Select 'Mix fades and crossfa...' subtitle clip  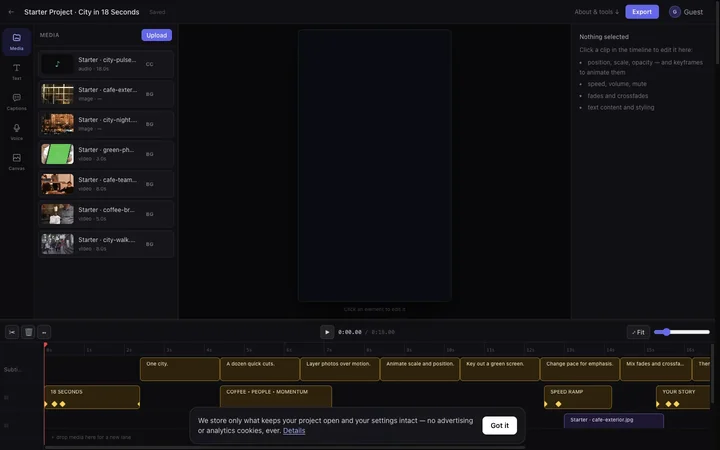point(656,369)
